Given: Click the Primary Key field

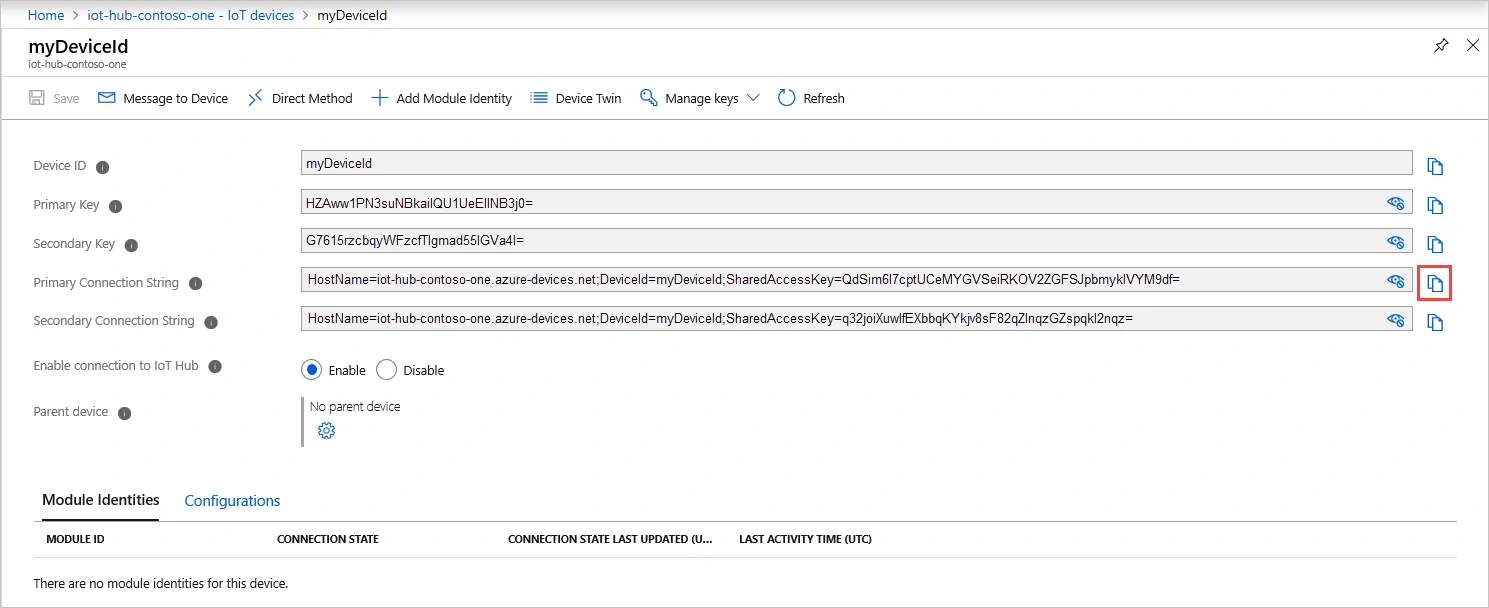Looking at the screenshot, I should pos(857,202).
